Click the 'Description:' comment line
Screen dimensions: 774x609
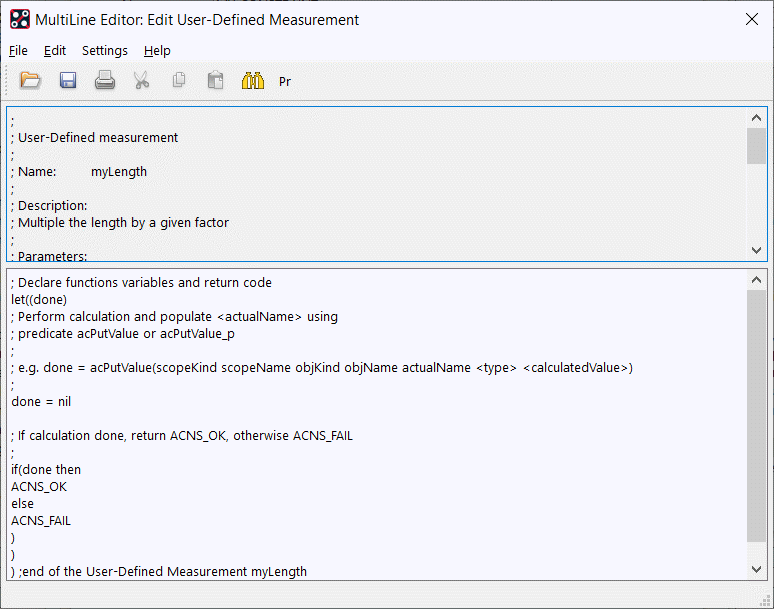(x=49, y=206)
